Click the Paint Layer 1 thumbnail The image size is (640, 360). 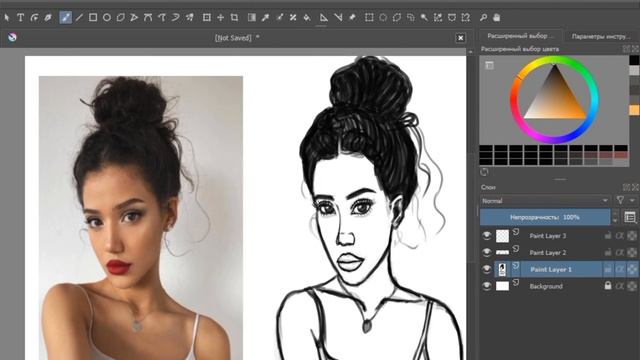(502, 269)
